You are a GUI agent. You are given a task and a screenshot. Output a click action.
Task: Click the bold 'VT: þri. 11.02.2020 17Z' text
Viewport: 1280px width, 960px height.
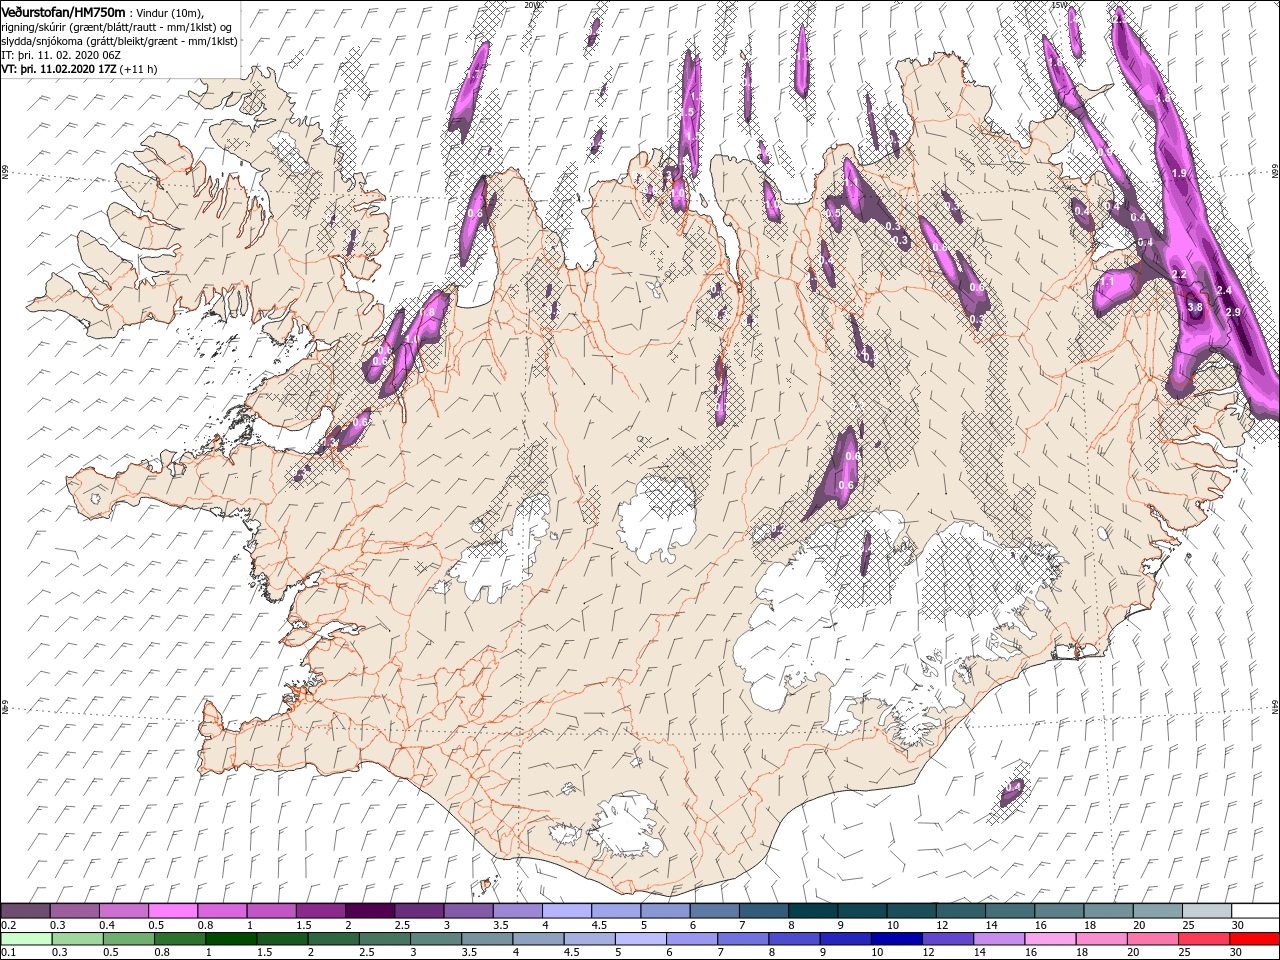click(59, 69)
